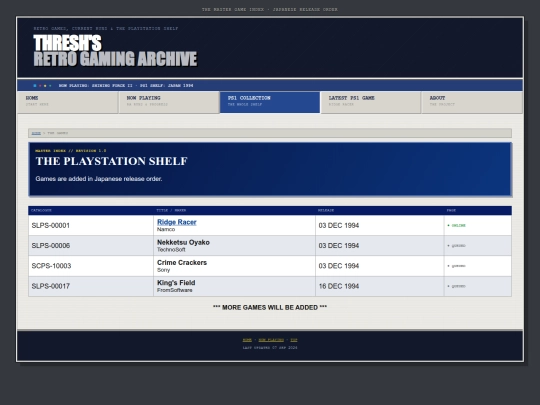Click the Games are added in Japanese release order text
Screen dimensions: 540x405
[99, 179]
